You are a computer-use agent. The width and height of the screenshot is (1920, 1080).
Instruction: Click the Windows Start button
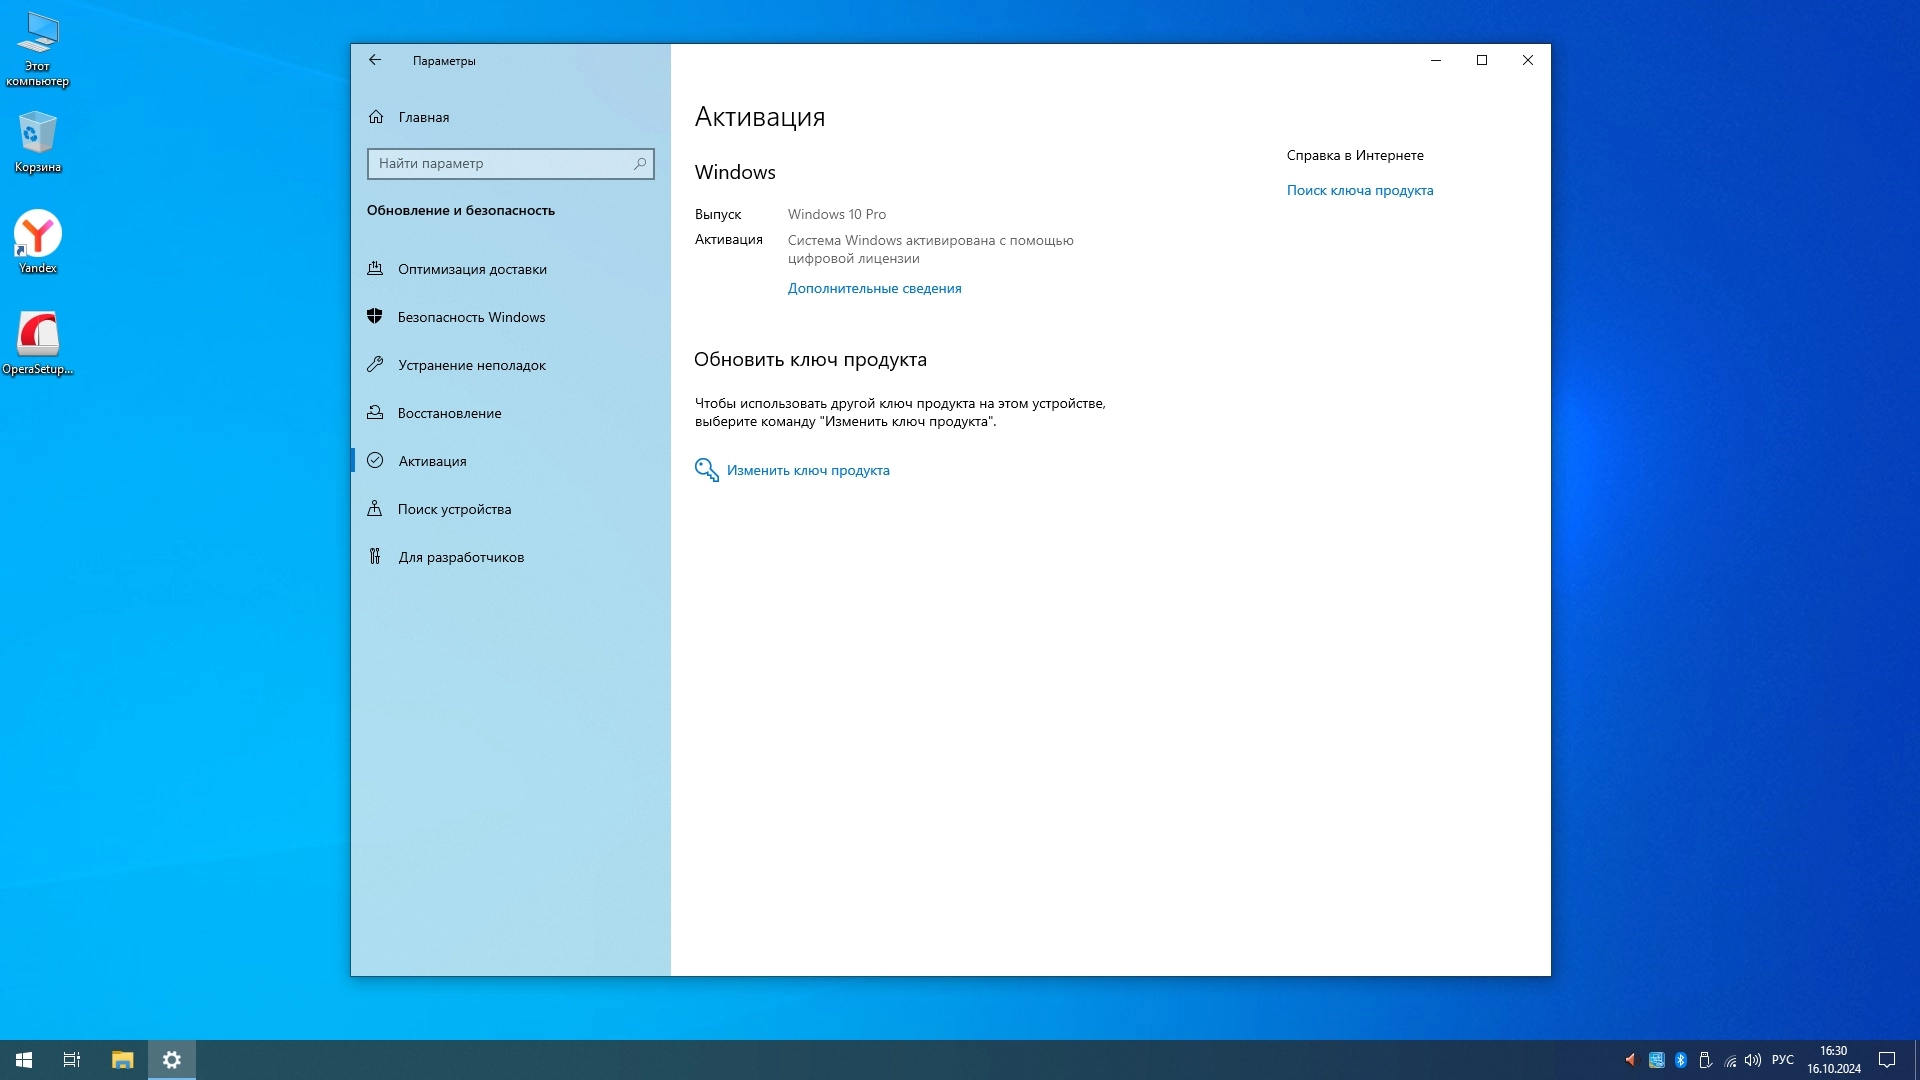(x=24, y=1059)
